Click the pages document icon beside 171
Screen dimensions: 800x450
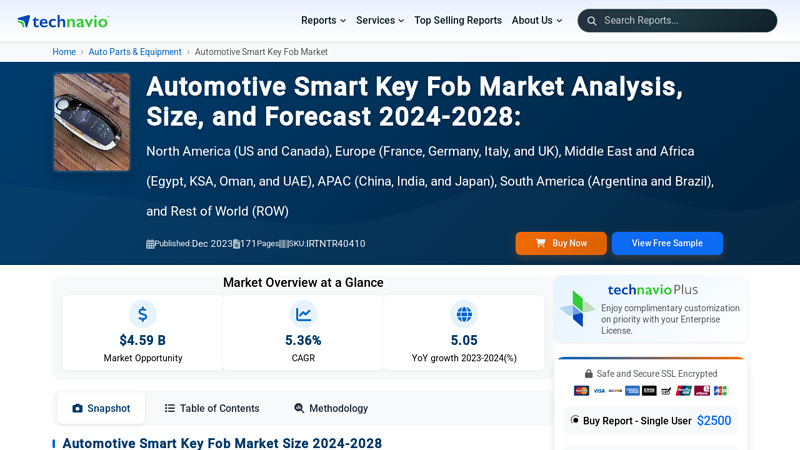click(236, 244)
